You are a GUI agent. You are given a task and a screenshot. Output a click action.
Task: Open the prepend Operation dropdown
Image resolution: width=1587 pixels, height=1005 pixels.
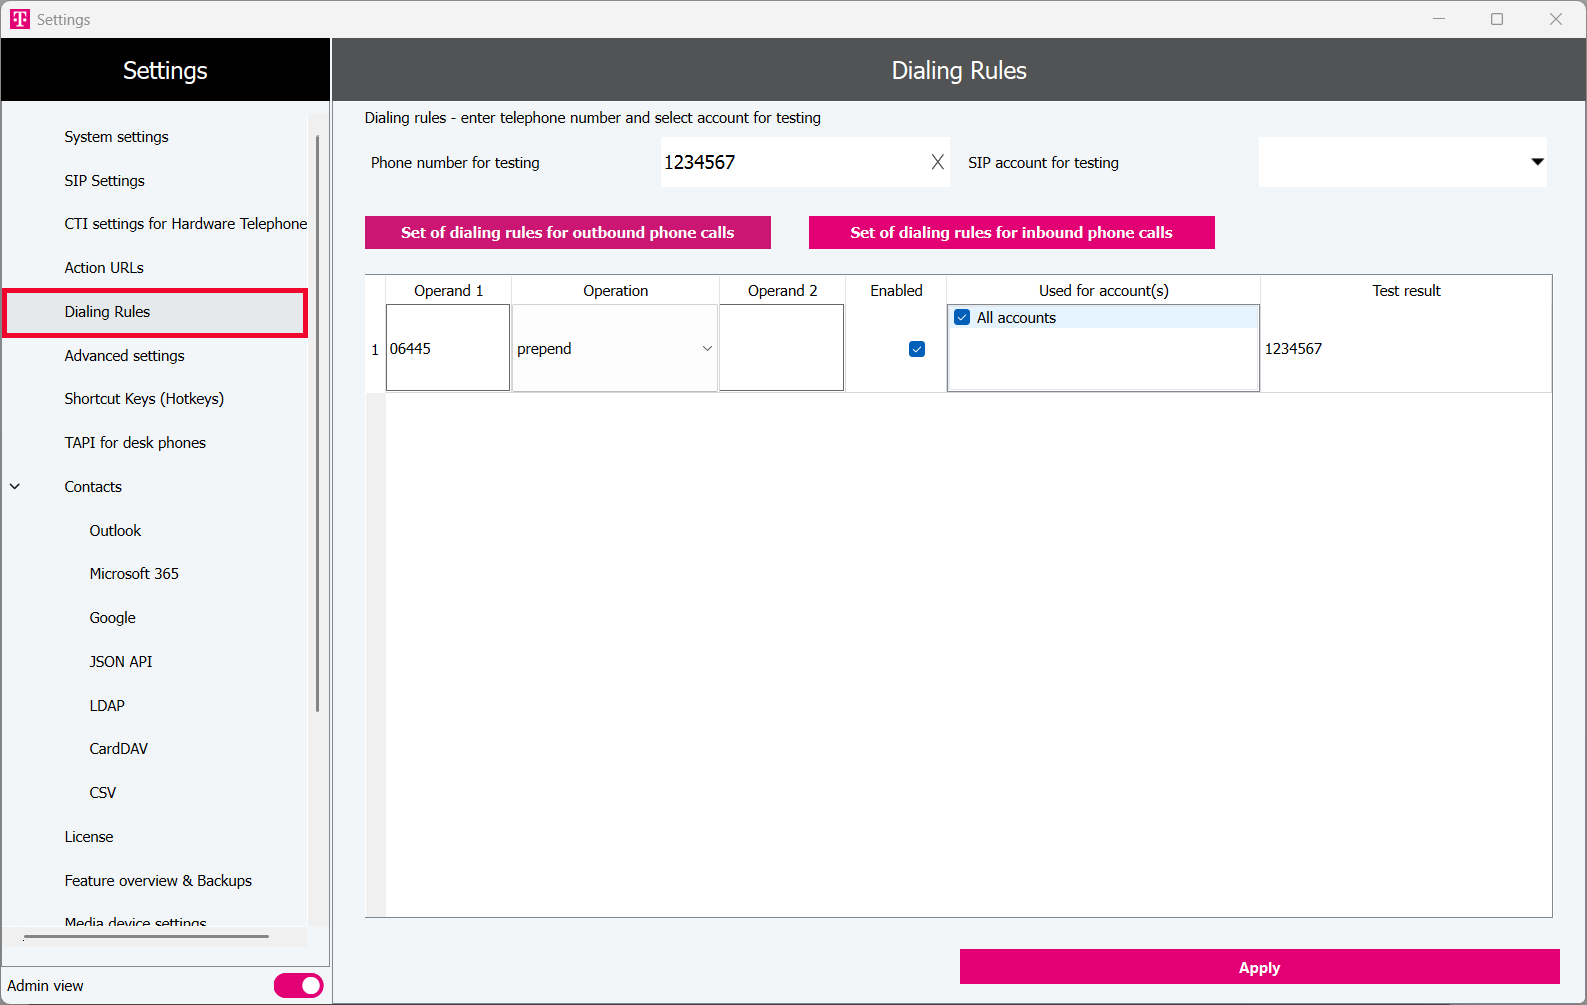706,349
